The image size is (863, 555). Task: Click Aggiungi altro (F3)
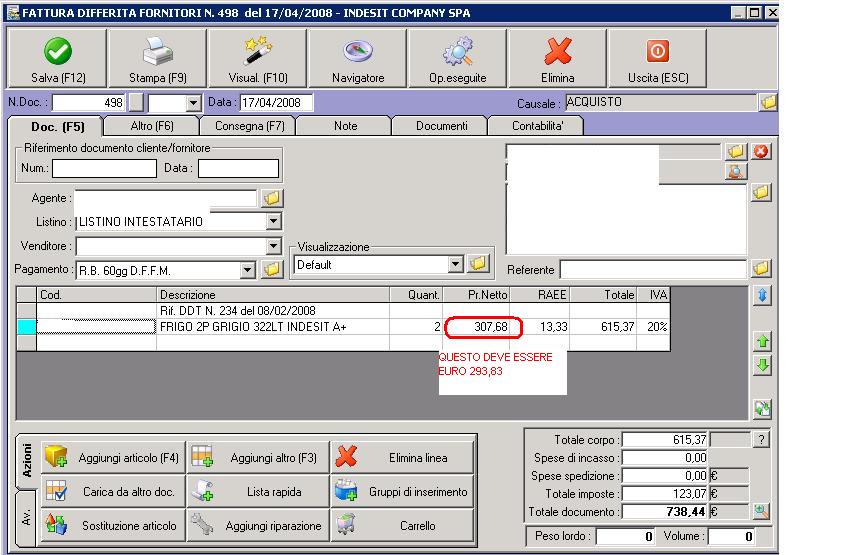[x=258, y=458]
